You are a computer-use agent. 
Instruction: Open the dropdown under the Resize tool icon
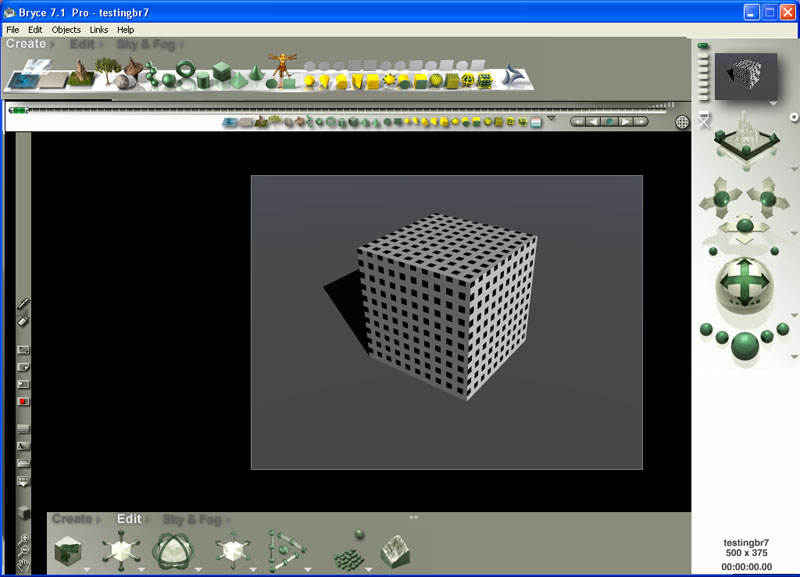pyautogui.click(x=139, y=570)
